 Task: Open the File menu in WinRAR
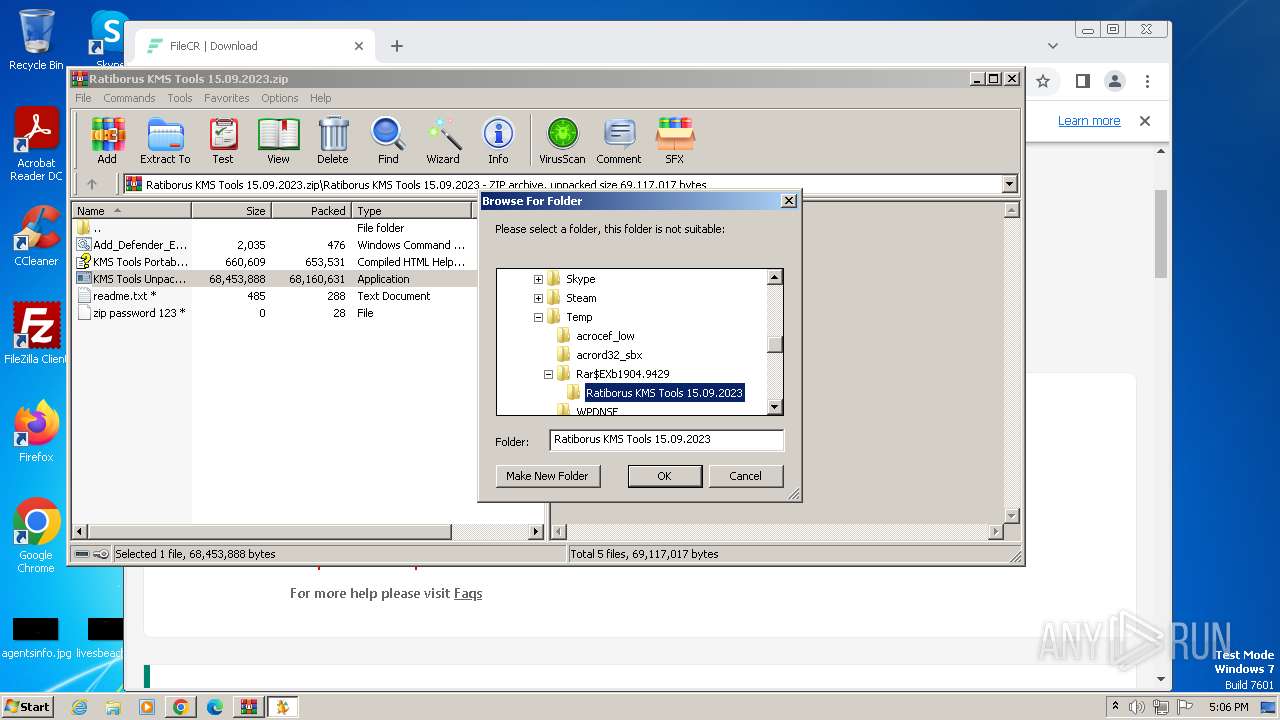(x=83, y=98)
